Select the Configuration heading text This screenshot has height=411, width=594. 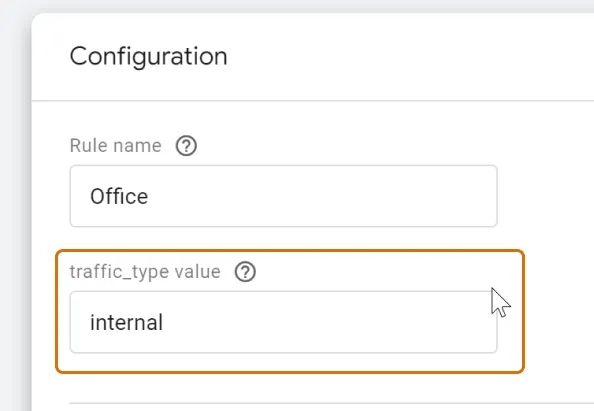click(x=148, y=57)
